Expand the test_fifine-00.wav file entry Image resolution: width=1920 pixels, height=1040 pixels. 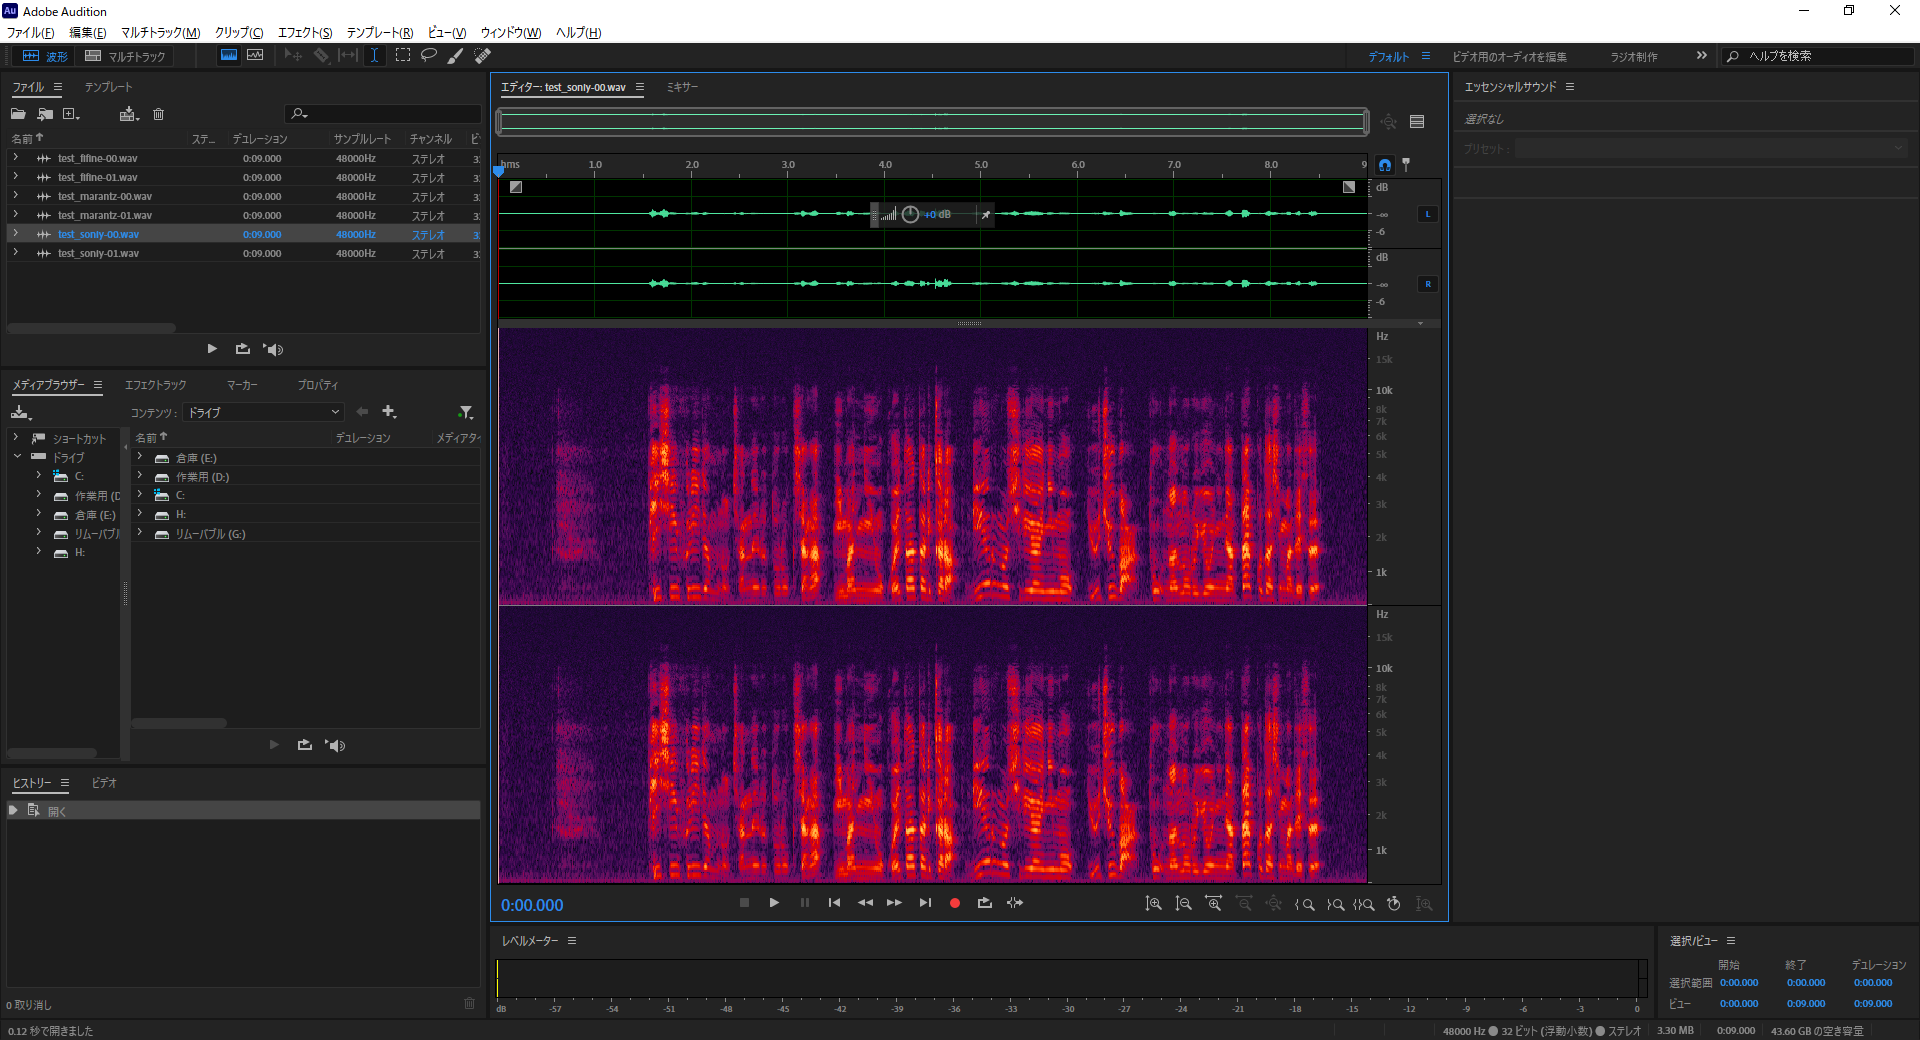pyautogui.click(x=16, y=158)
